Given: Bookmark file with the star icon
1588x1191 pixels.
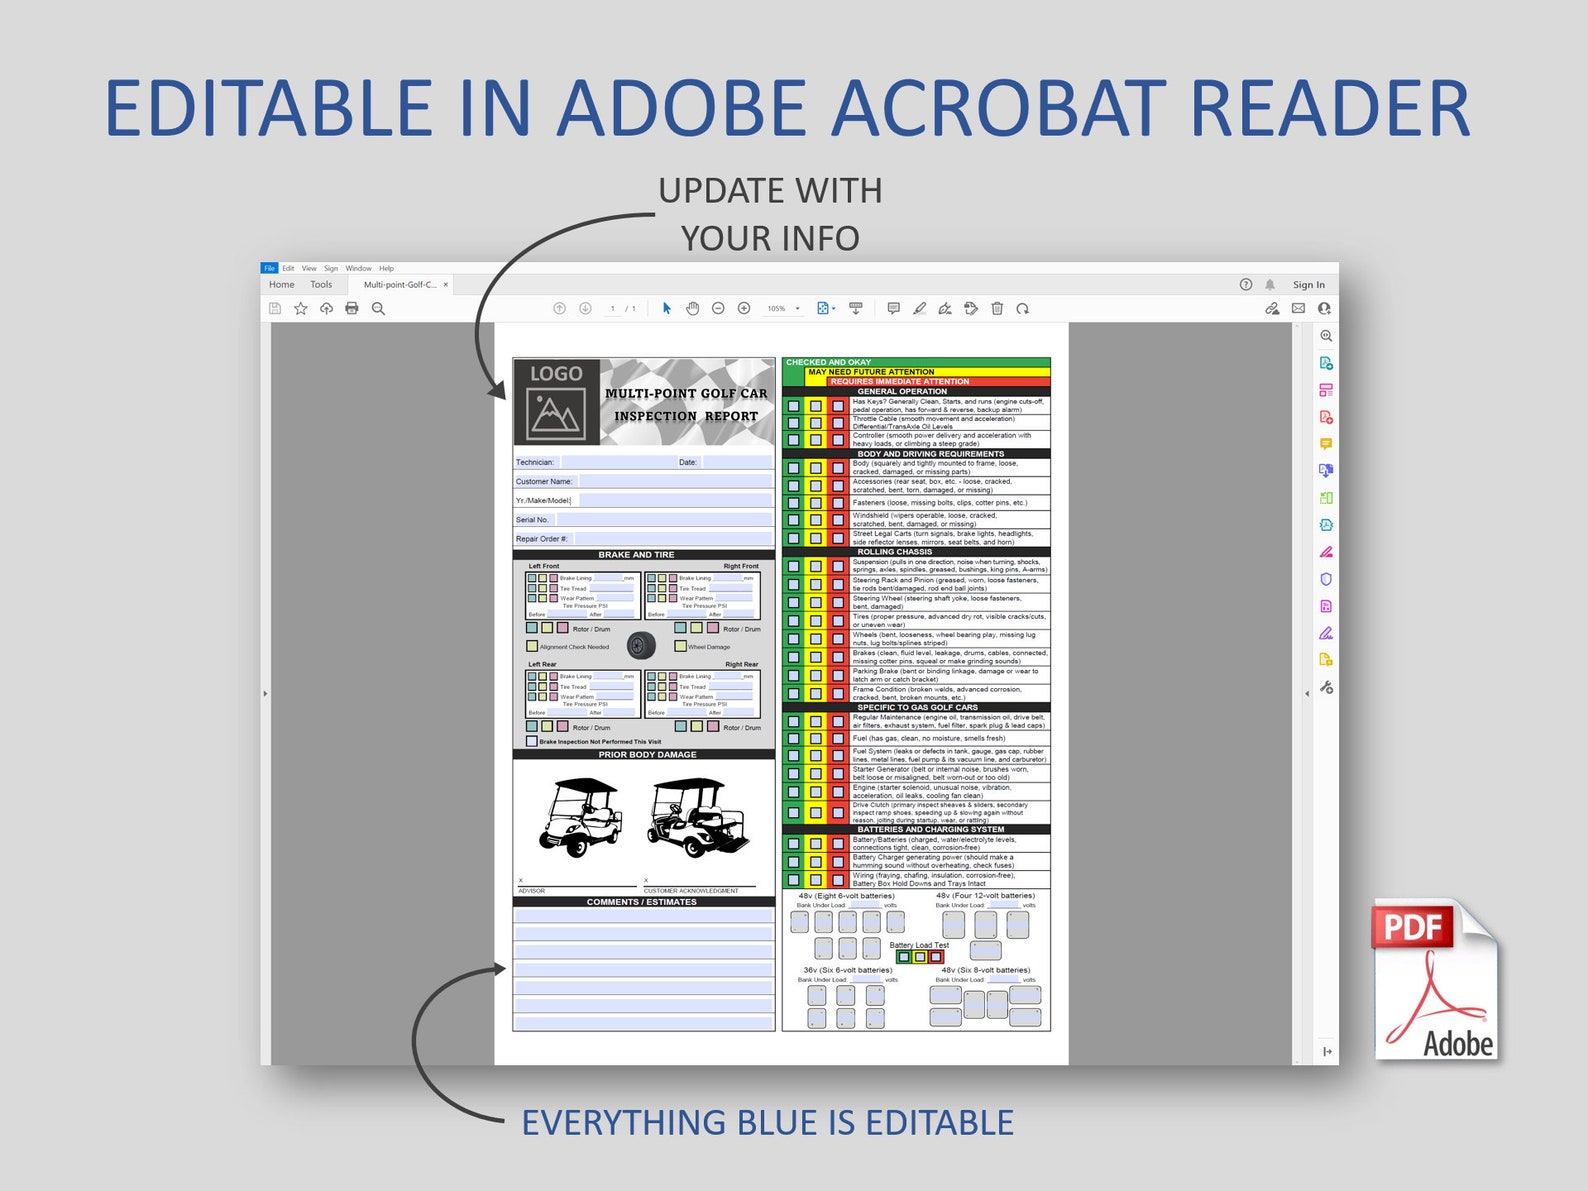Looking at the screenshot, I should (300, 309).
